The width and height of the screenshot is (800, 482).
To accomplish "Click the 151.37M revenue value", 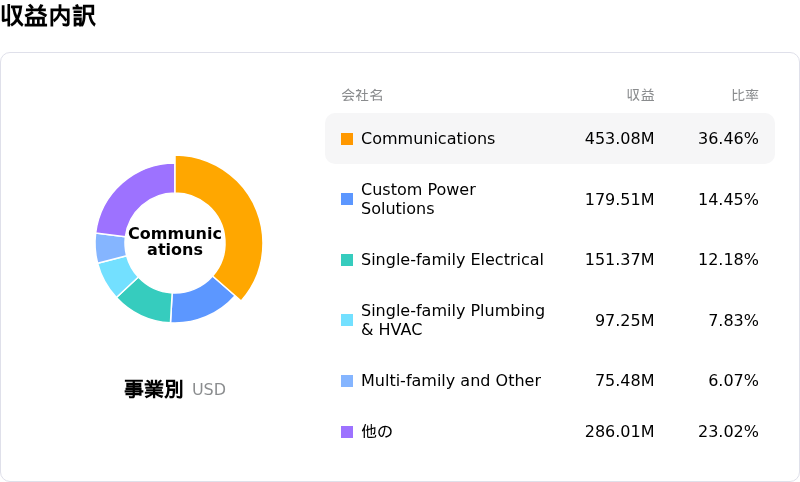I will (619, 259).
